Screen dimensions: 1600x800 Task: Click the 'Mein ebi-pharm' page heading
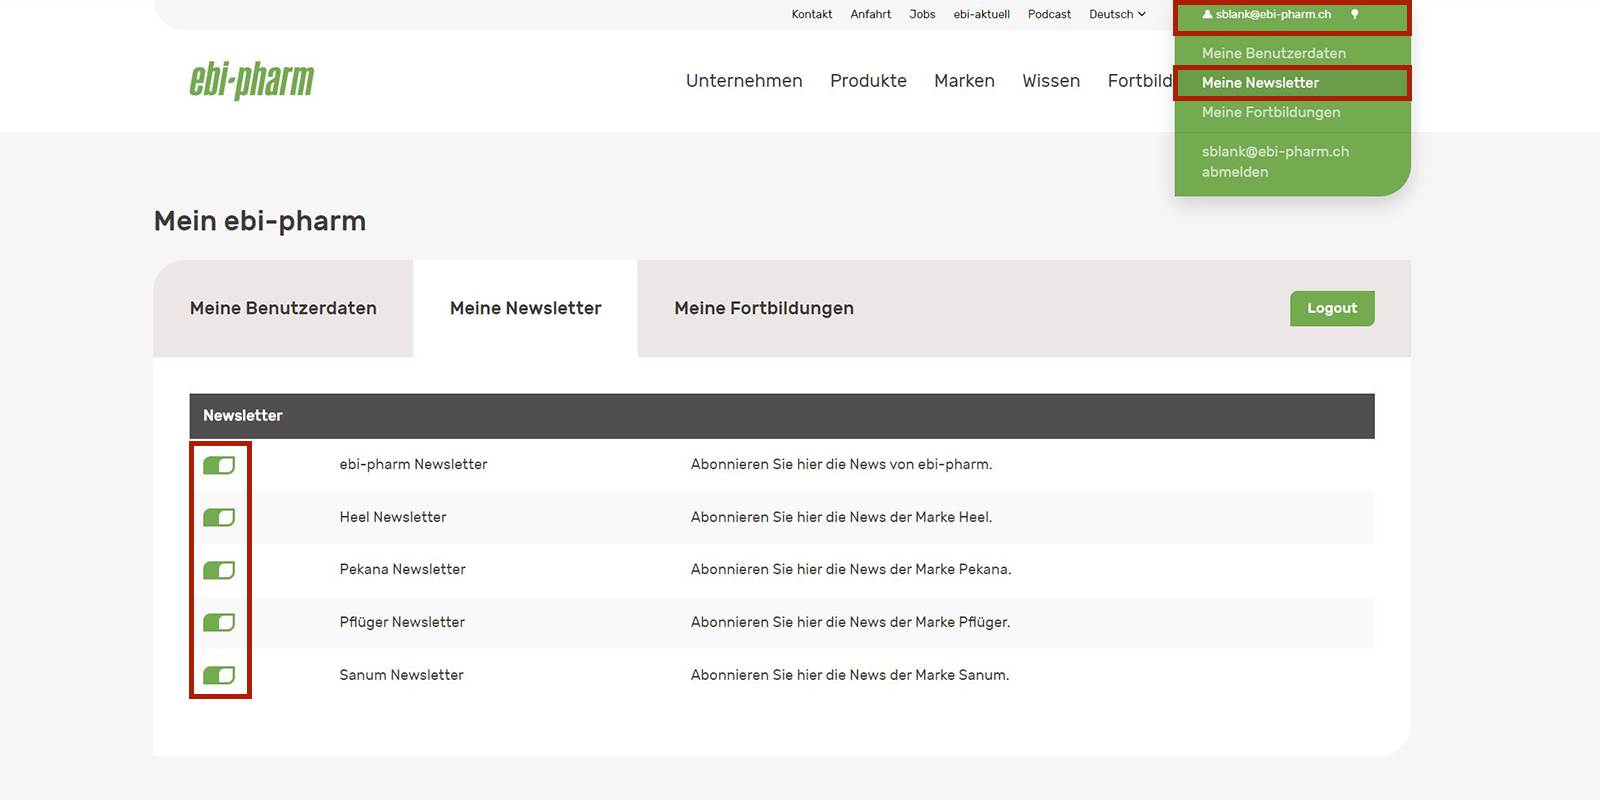(260, 221)
